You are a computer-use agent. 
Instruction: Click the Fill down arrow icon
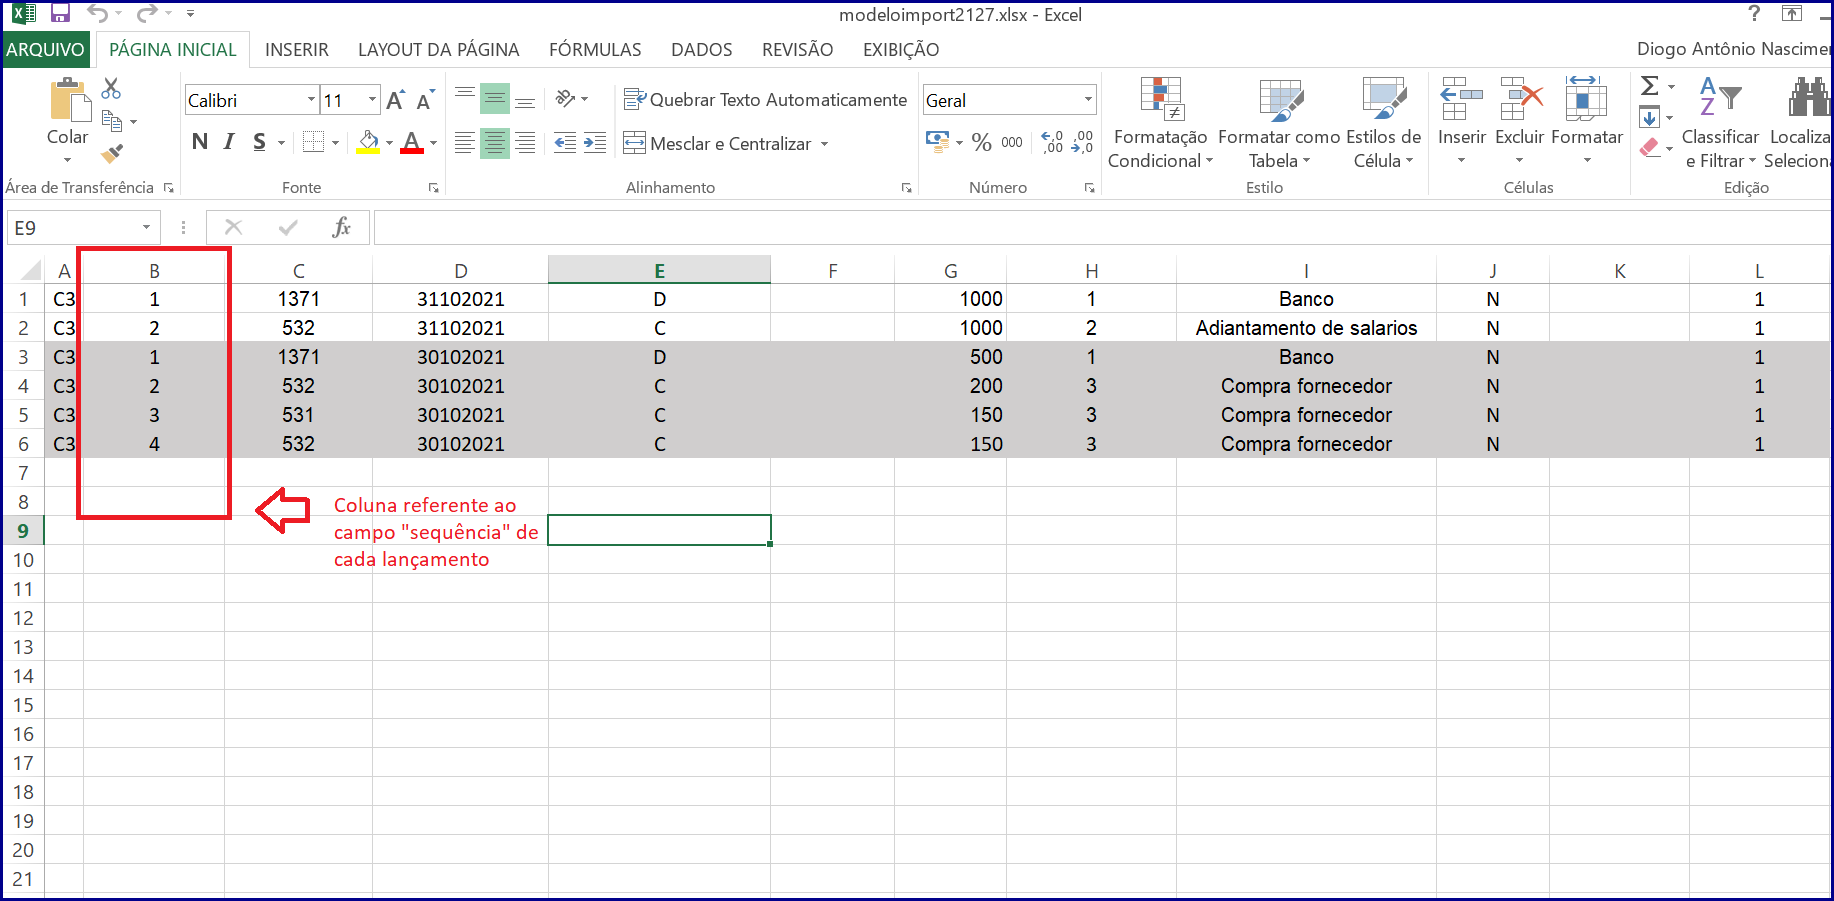1650,117
